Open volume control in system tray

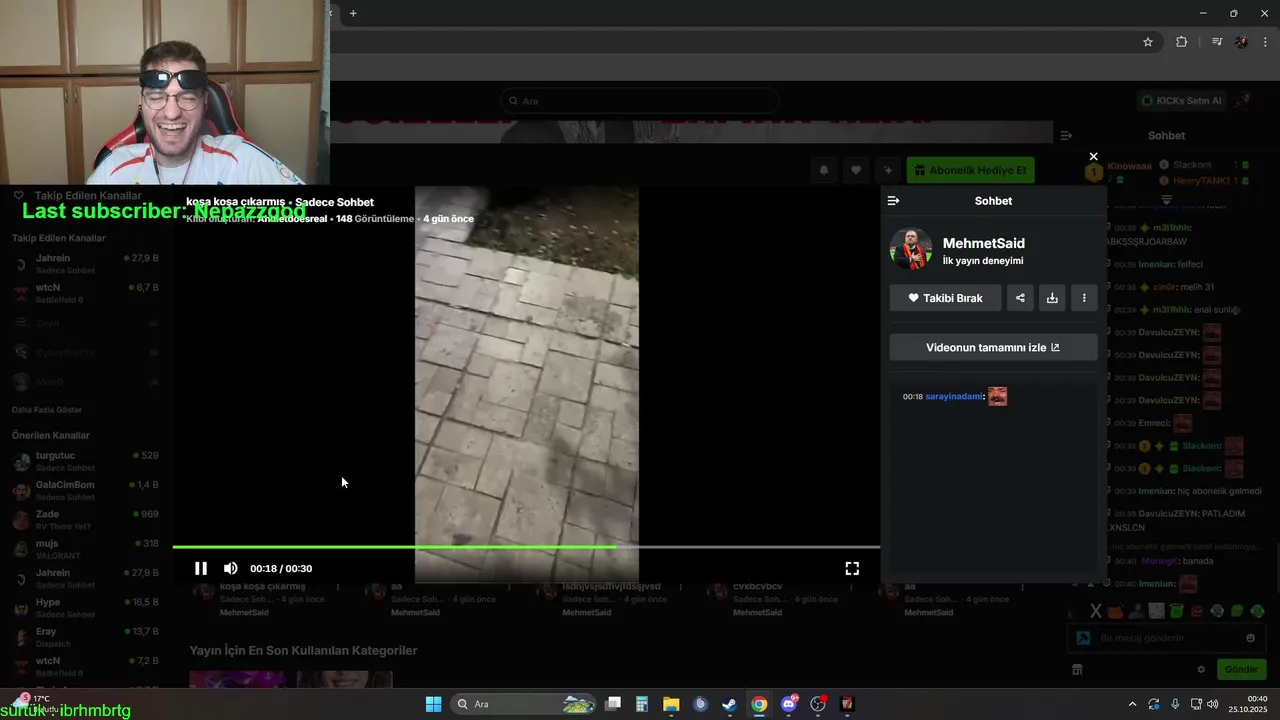(1212, 704)
